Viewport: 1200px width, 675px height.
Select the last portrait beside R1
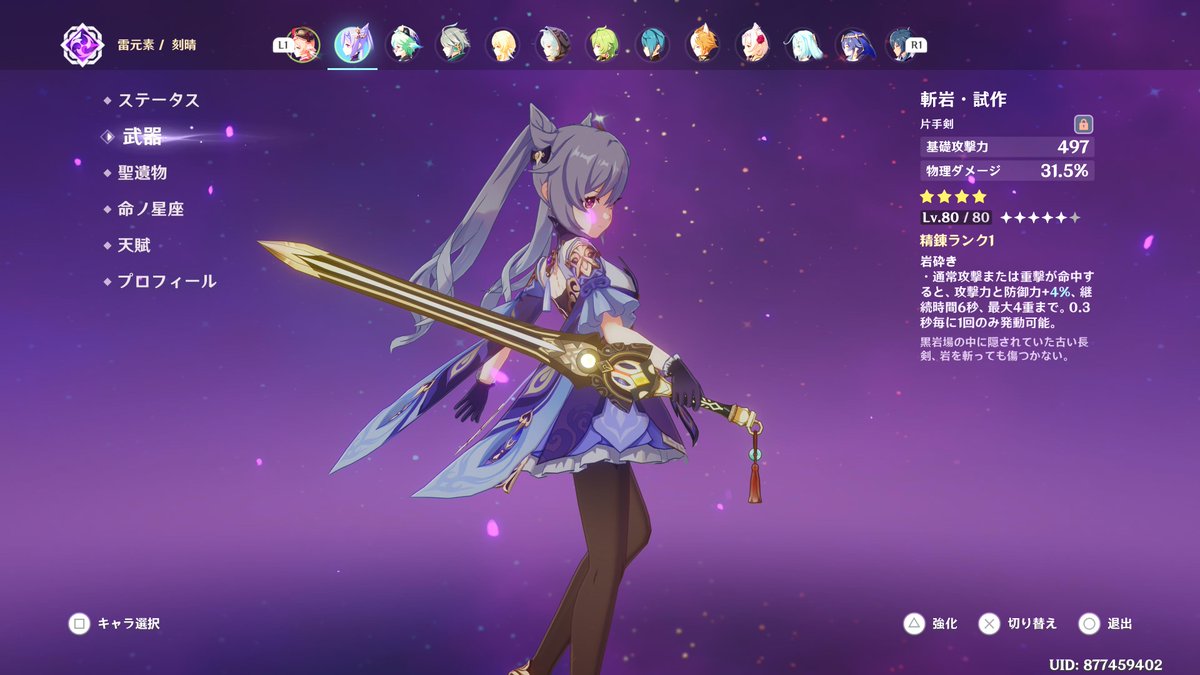[898, 45]
